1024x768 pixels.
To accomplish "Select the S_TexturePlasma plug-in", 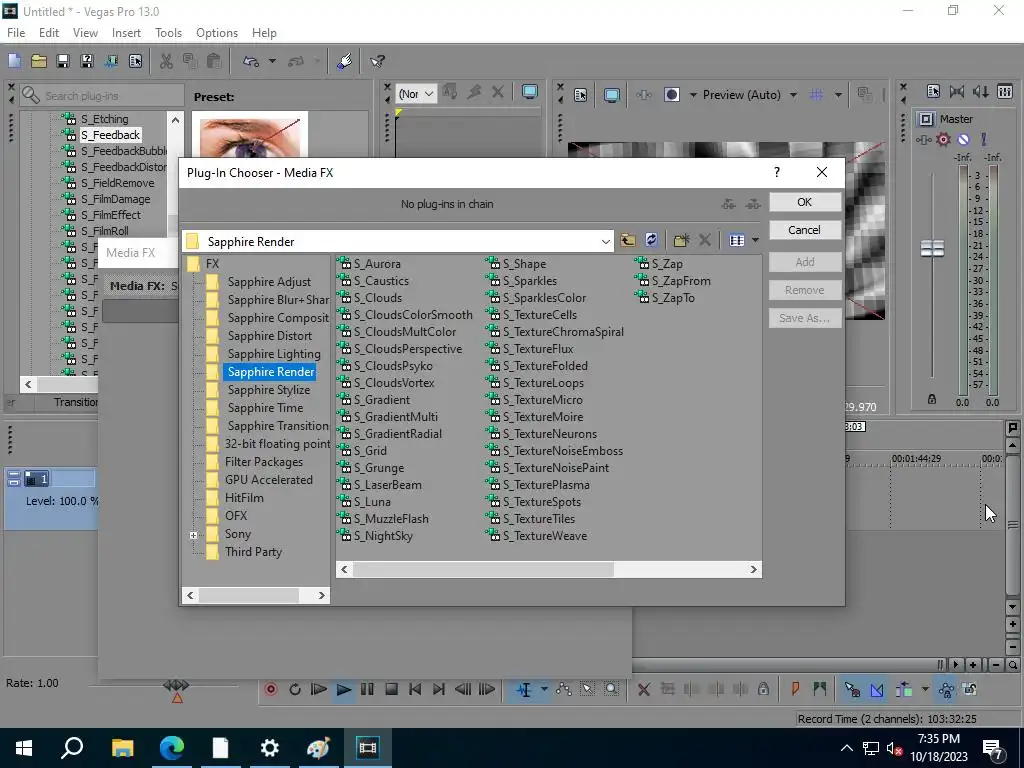I will click(x=545, y=485).
